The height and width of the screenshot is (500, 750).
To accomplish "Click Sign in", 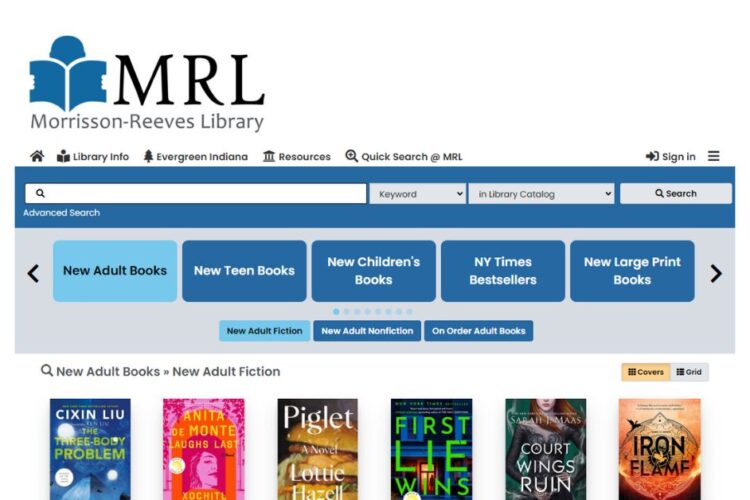I will (x=671, y=156).
